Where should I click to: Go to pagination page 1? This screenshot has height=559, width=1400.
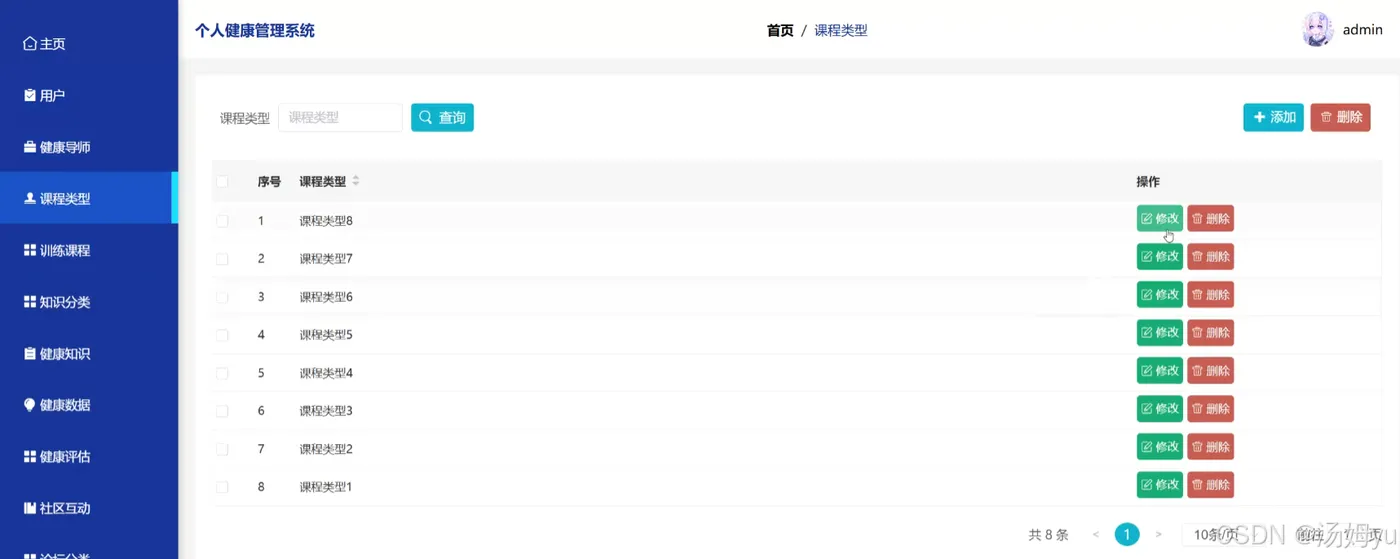1127,535
